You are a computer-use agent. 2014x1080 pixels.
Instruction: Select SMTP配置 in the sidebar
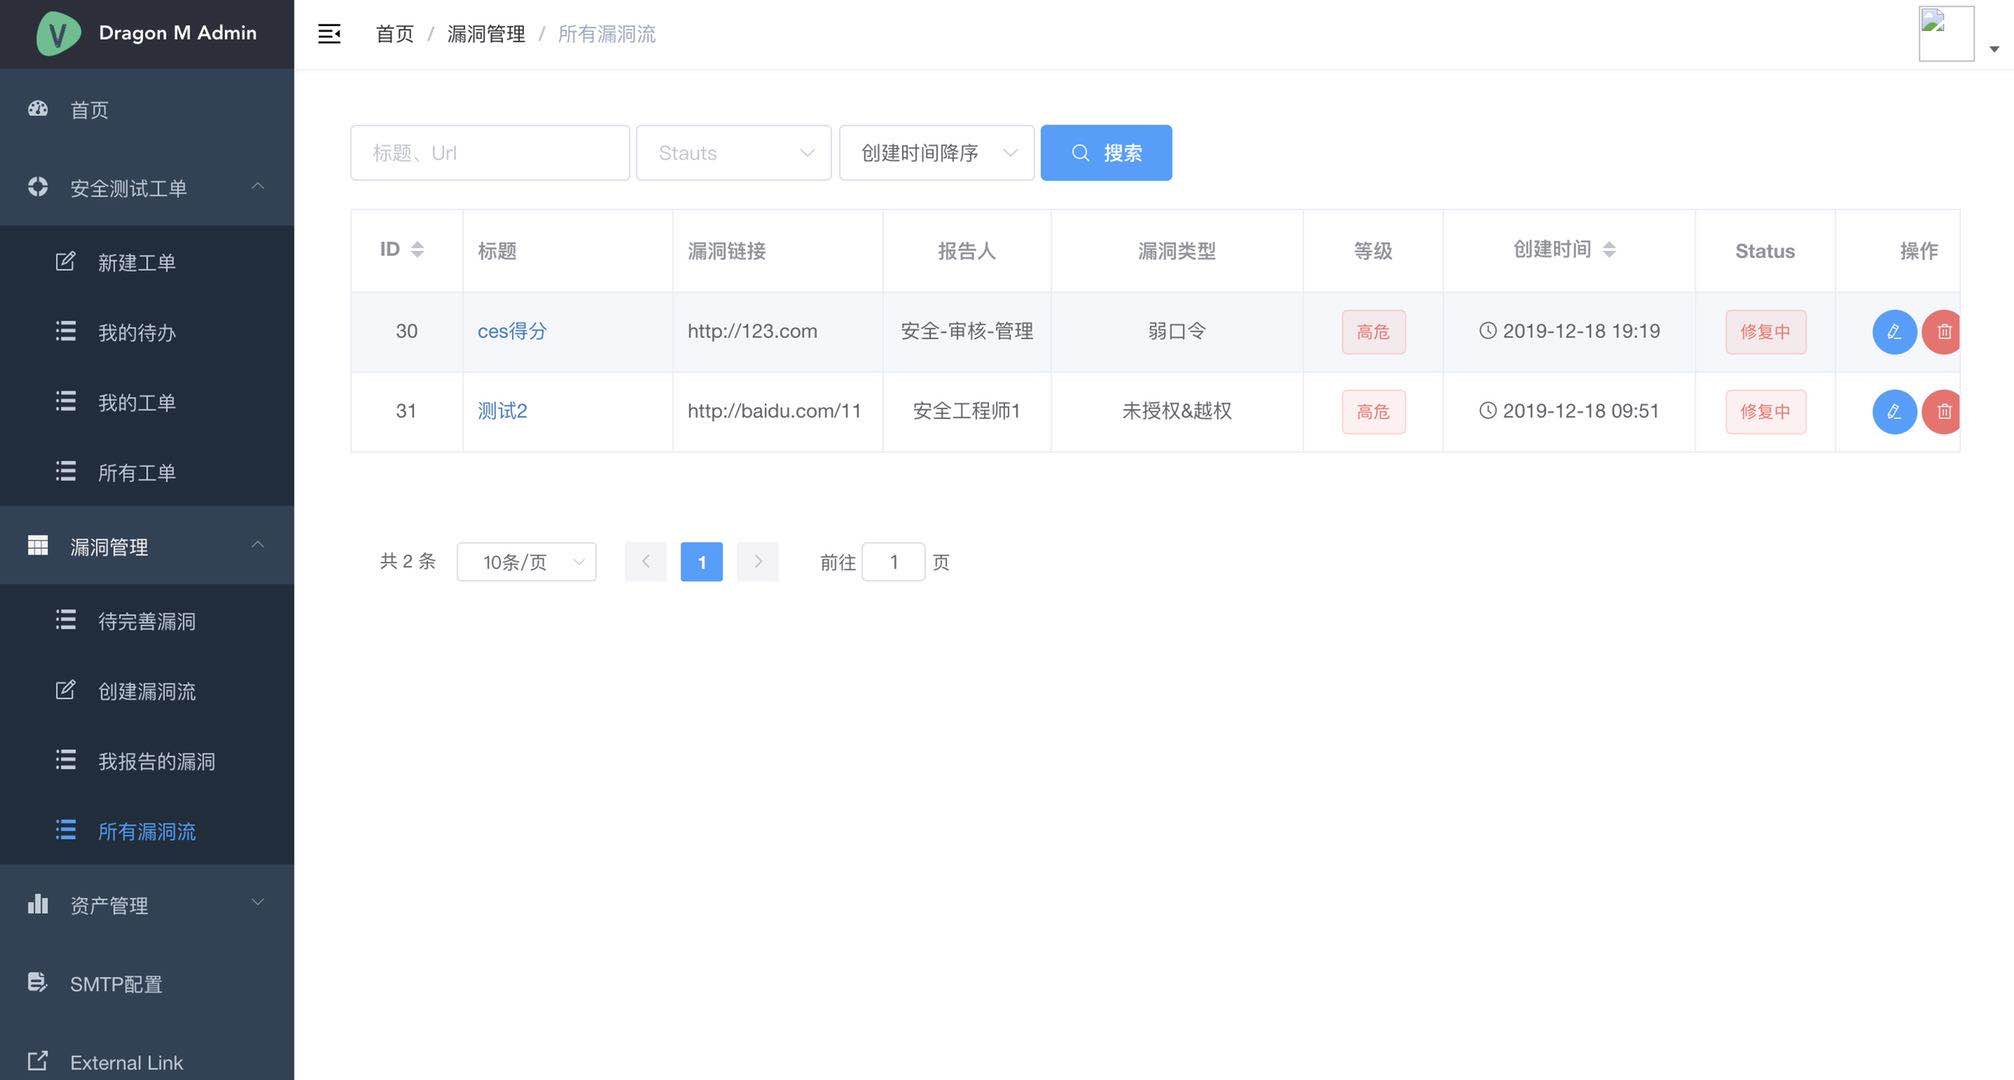[116, 984]
